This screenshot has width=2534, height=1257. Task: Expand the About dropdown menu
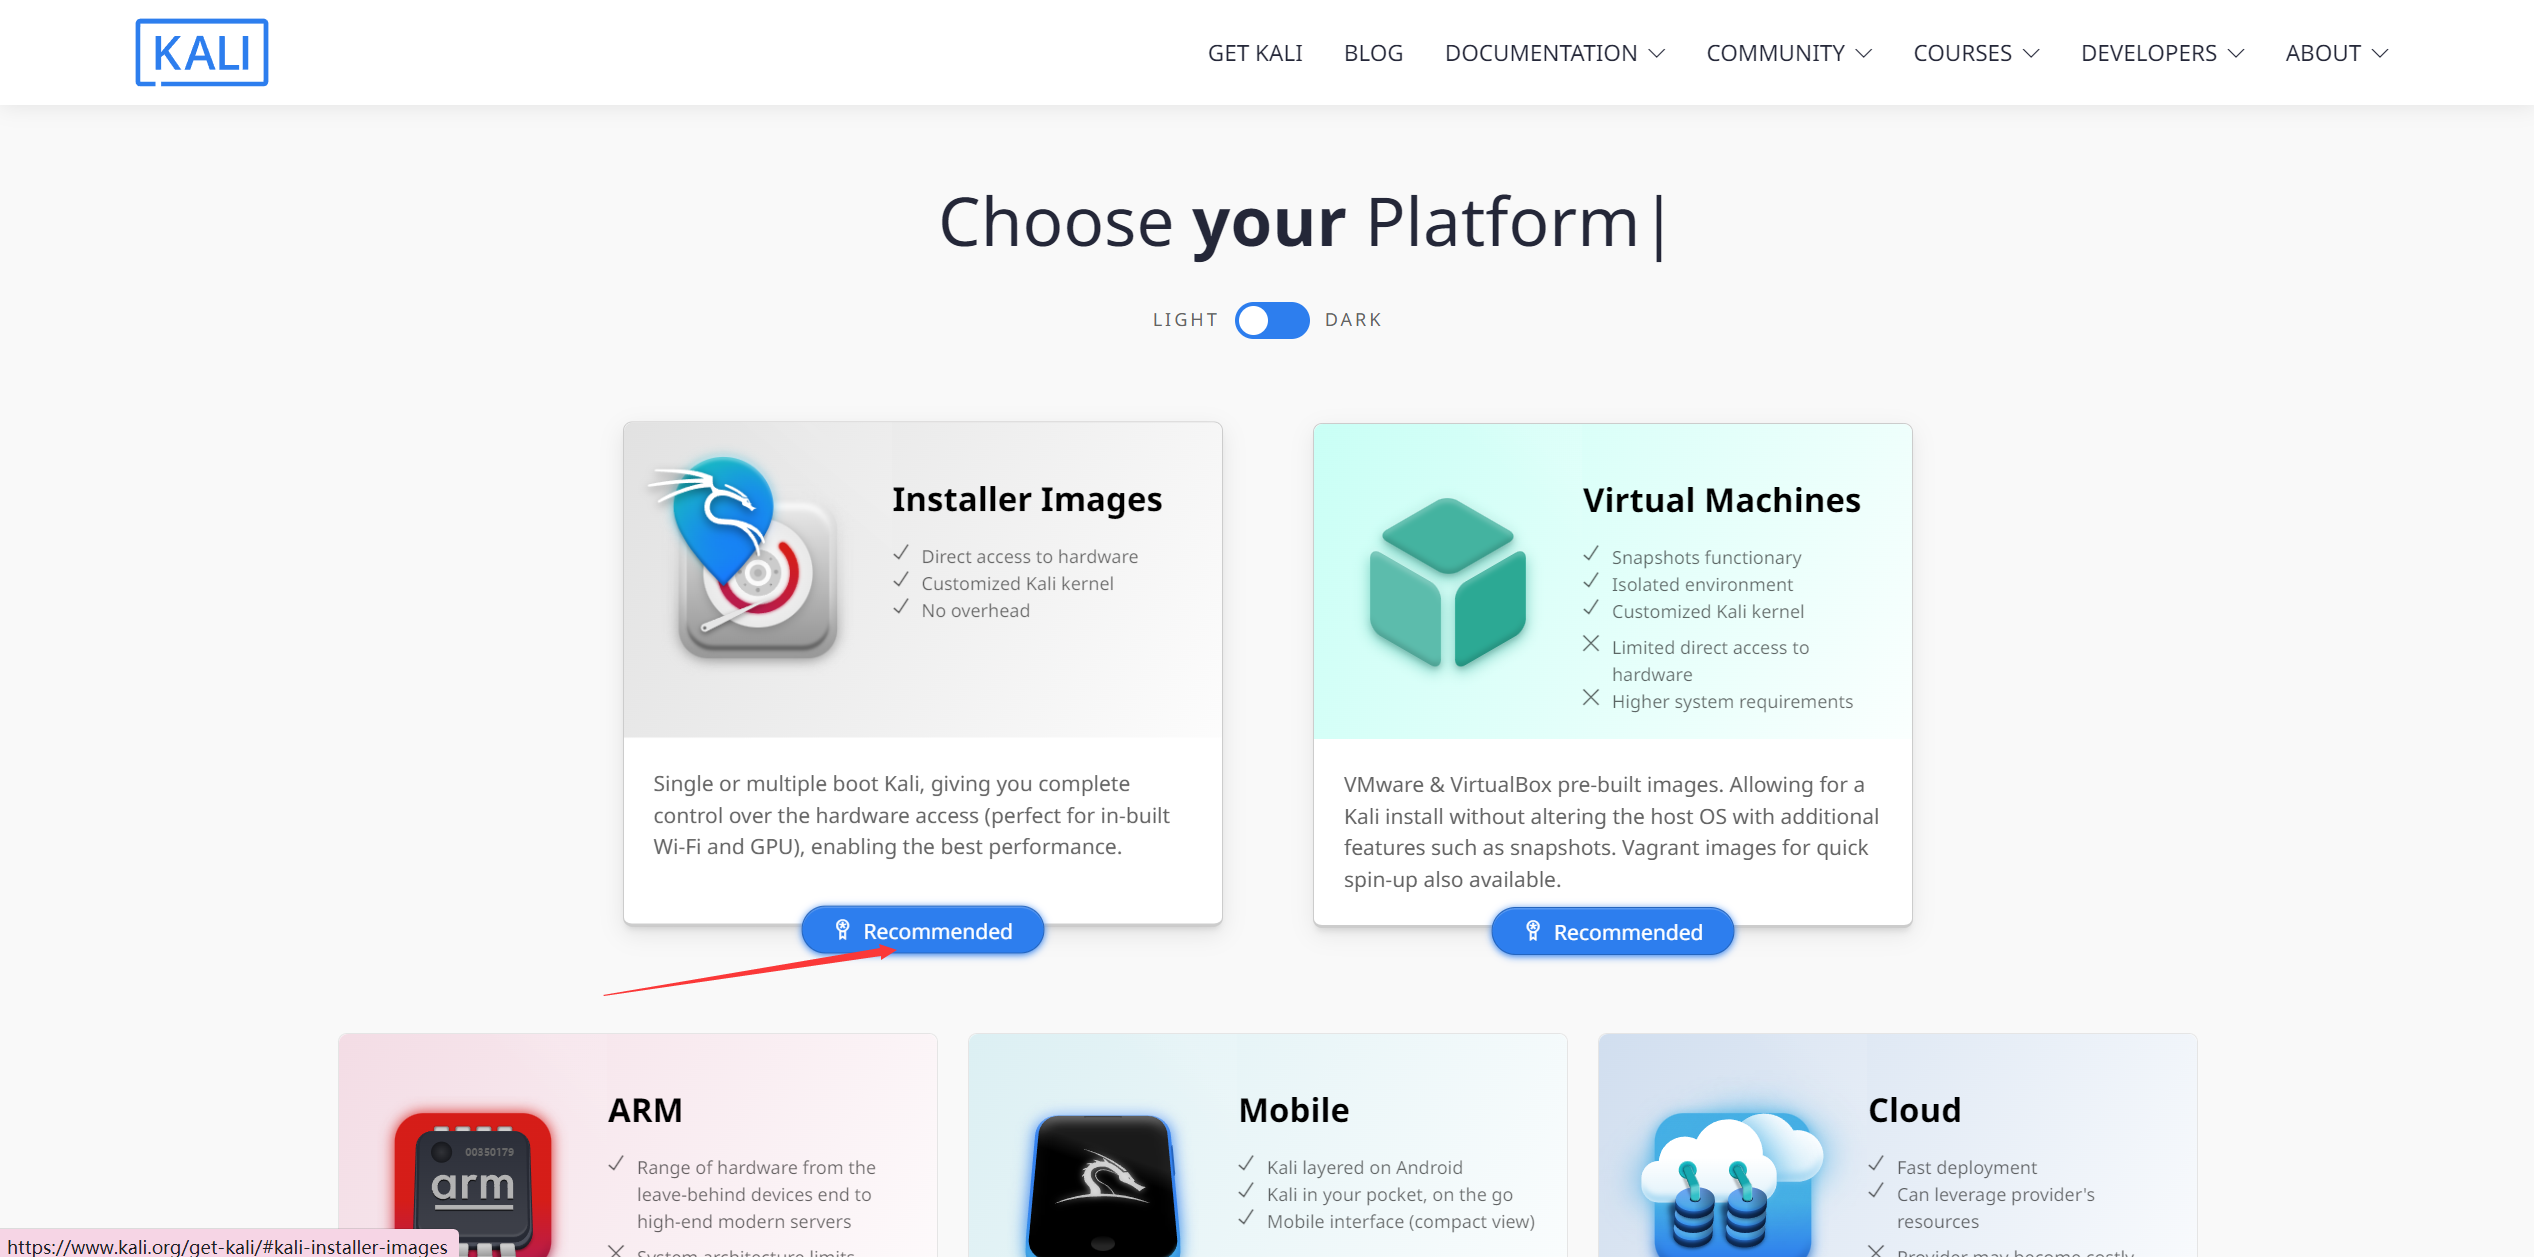pyautogui.click(x=2336, y=53)
